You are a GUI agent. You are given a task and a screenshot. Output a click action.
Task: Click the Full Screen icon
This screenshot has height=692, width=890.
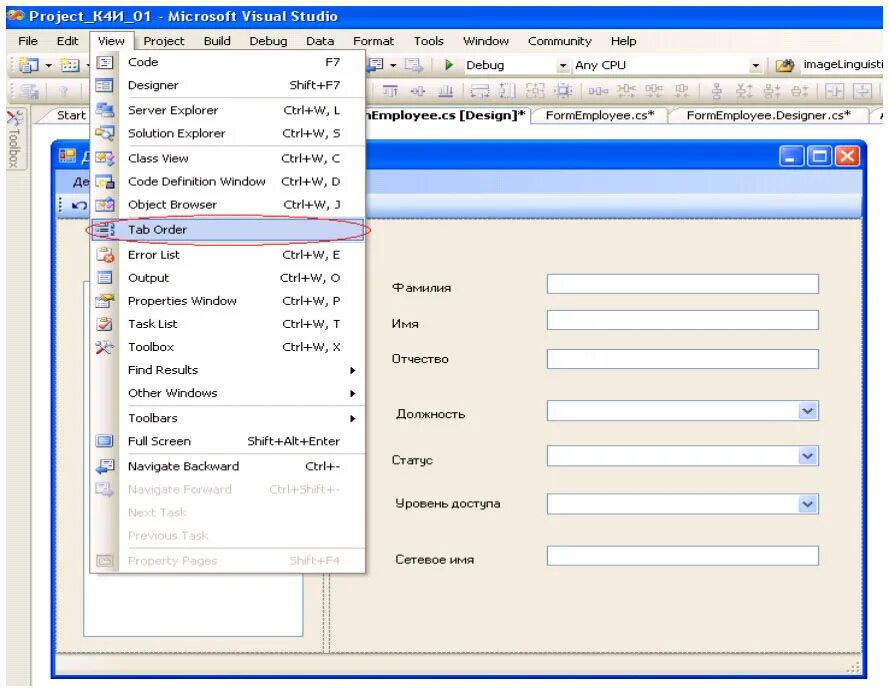(x=105, y=441)
